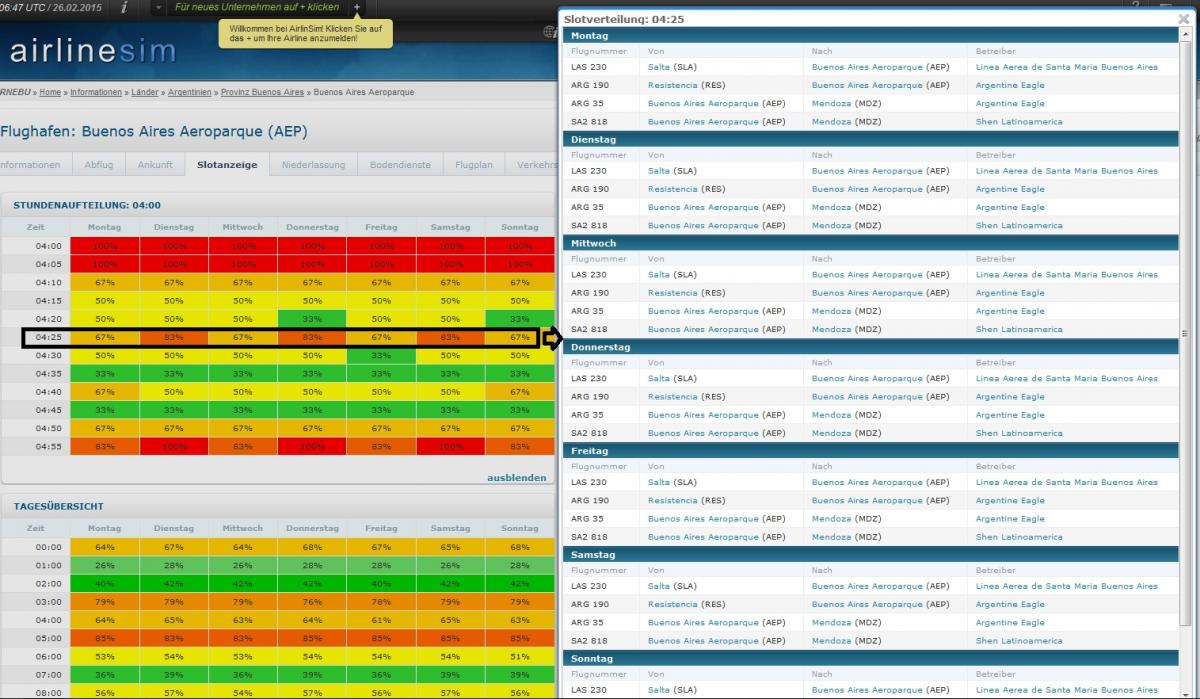
Task: Click the ausblenden link under hourly table
Action: [x=517, y=477]
